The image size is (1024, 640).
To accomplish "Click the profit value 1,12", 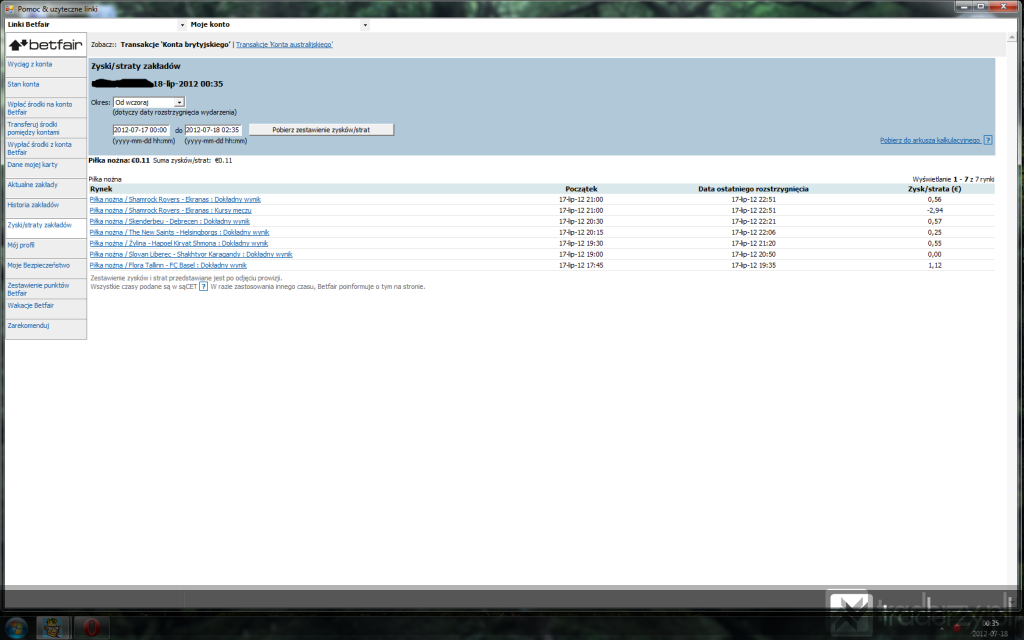I will coord(935,266).
